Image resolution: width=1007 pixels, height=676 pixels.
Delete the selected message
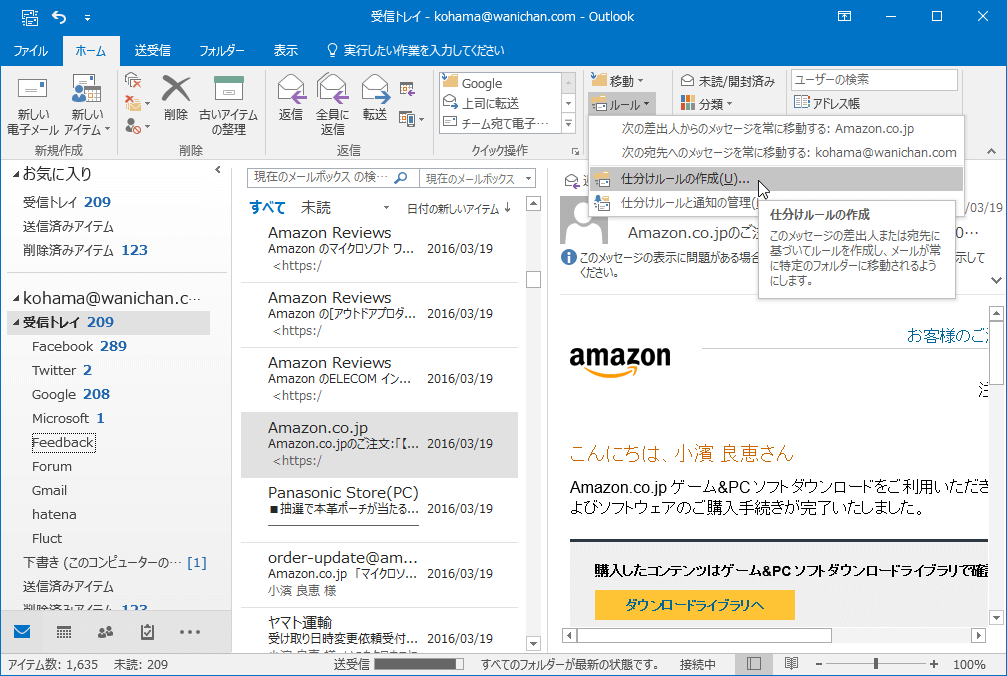[x=175, y=98]
